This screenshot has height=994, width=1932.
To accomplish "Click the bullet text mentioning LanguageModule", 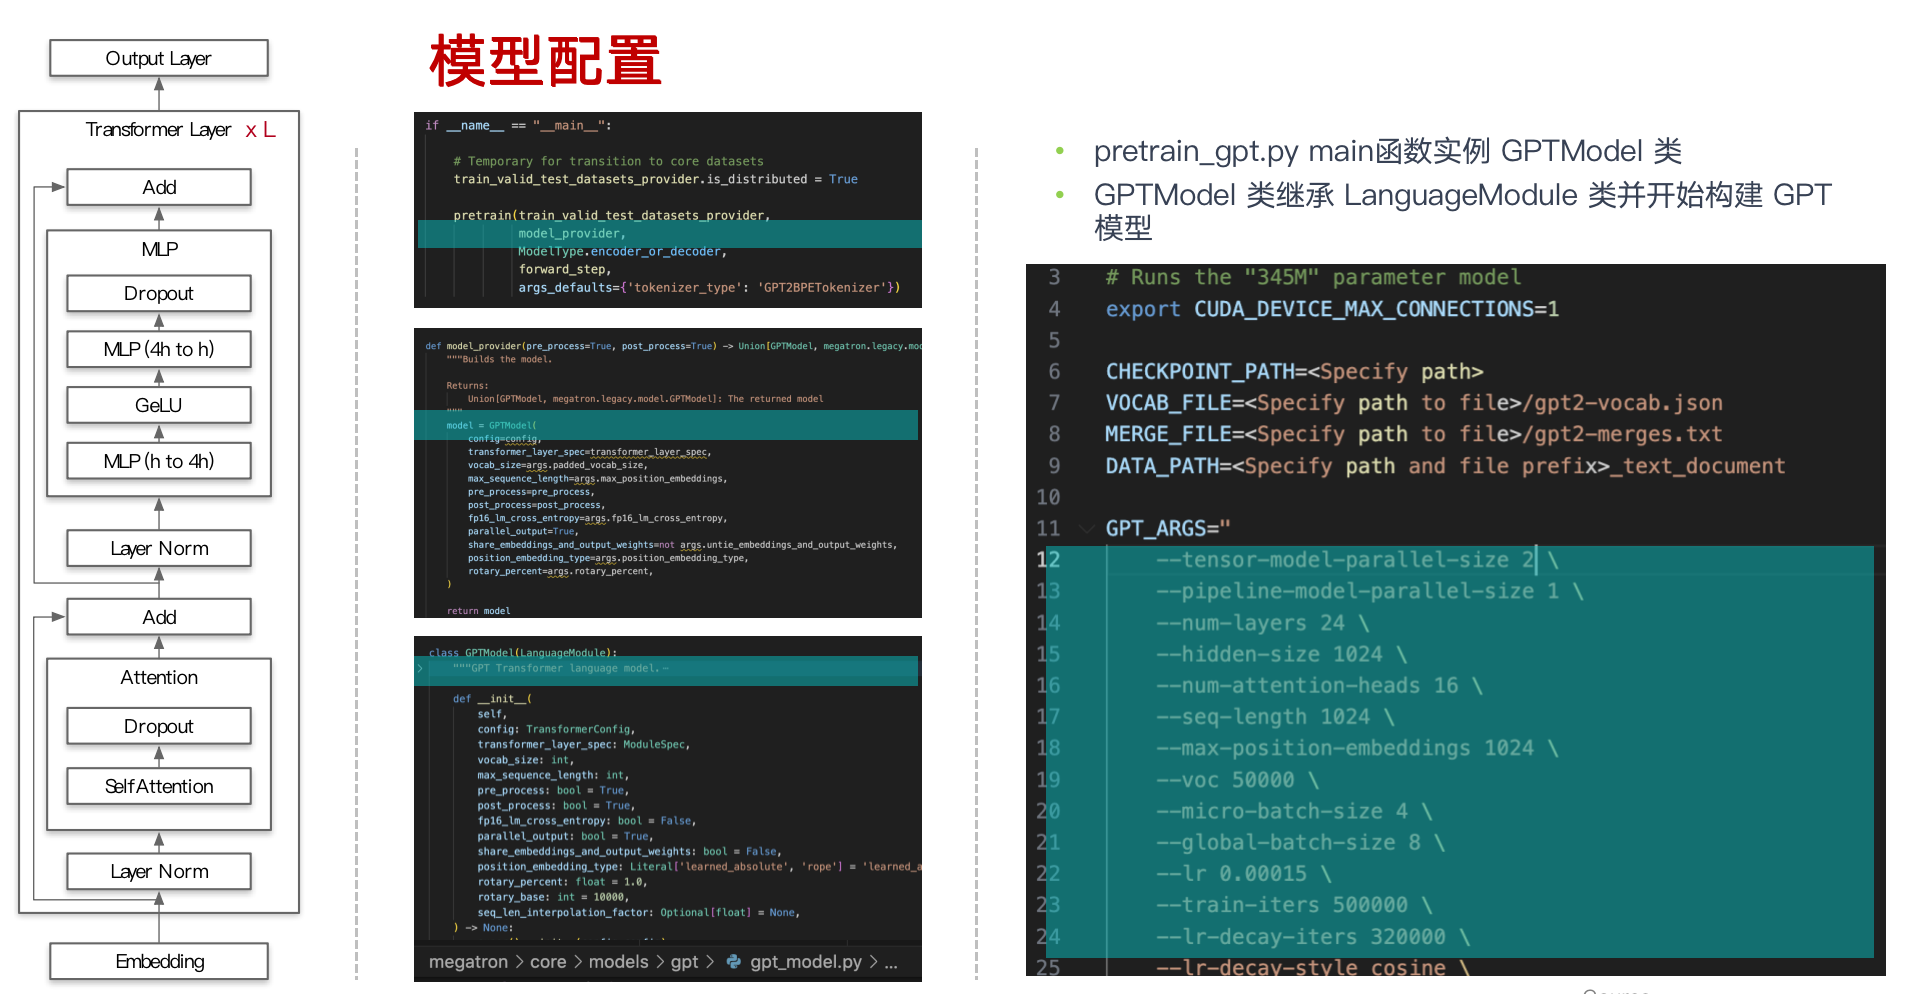I will 1462,211.
